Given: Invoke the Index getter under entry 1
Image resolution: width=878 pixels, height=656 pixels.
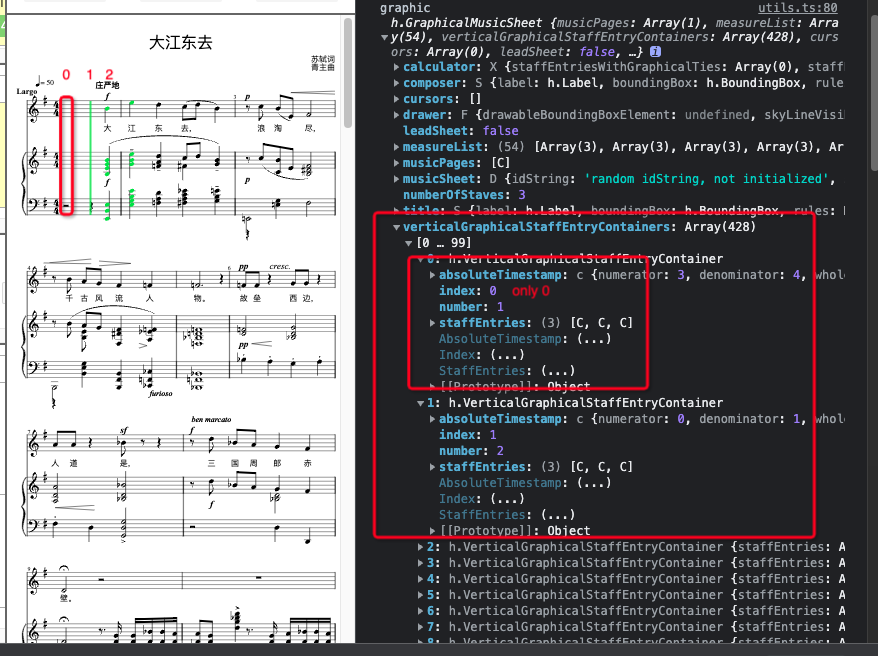Looking at the screenshot, I should [507, 499].
